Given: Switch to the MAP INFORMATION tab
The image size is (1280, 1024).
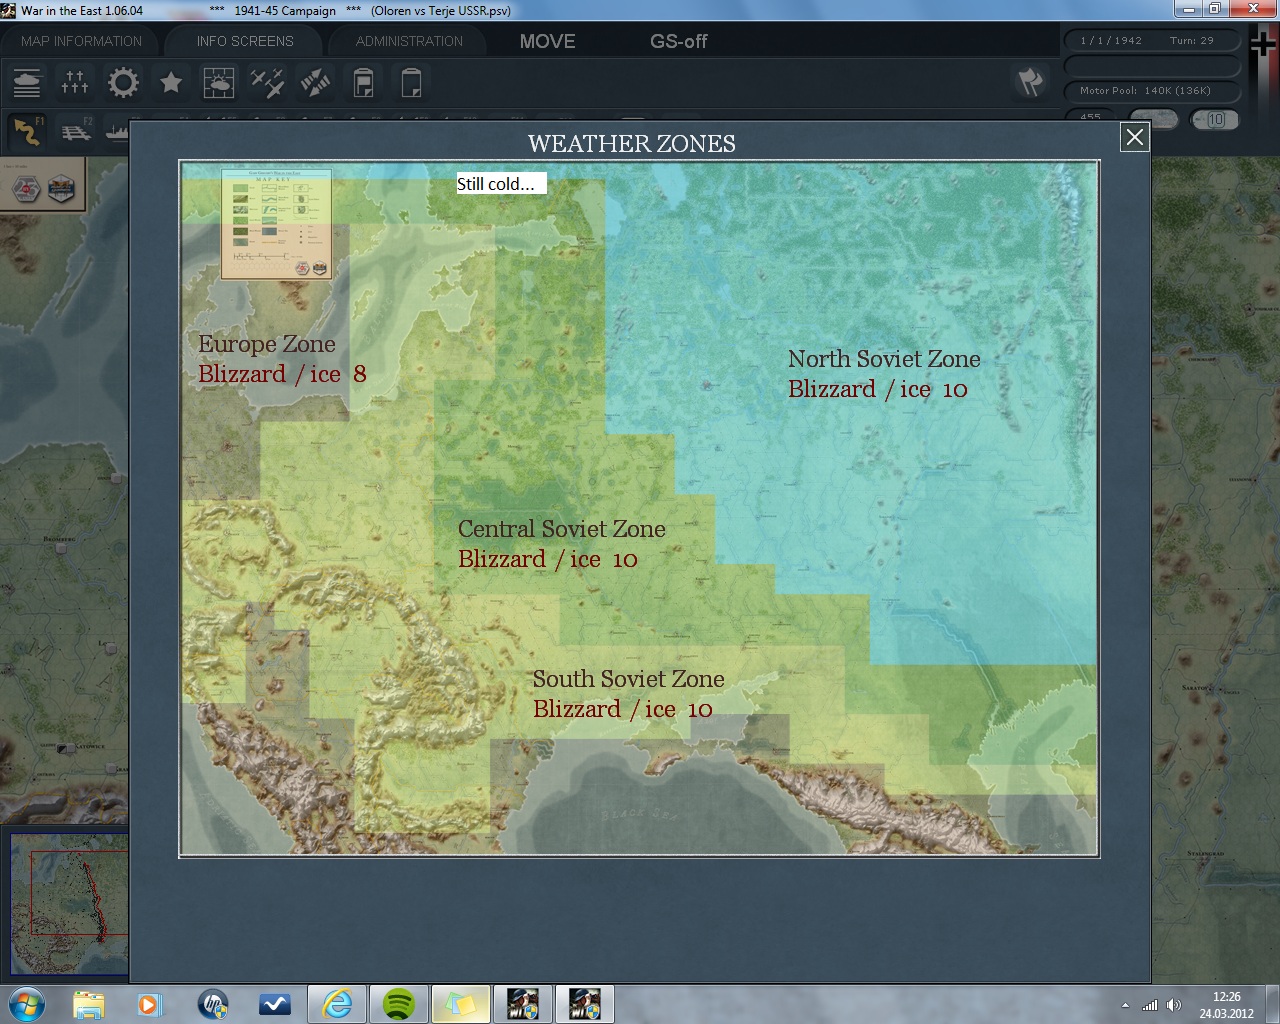Looking at the screenshot, I should click(x=81, y=41).
